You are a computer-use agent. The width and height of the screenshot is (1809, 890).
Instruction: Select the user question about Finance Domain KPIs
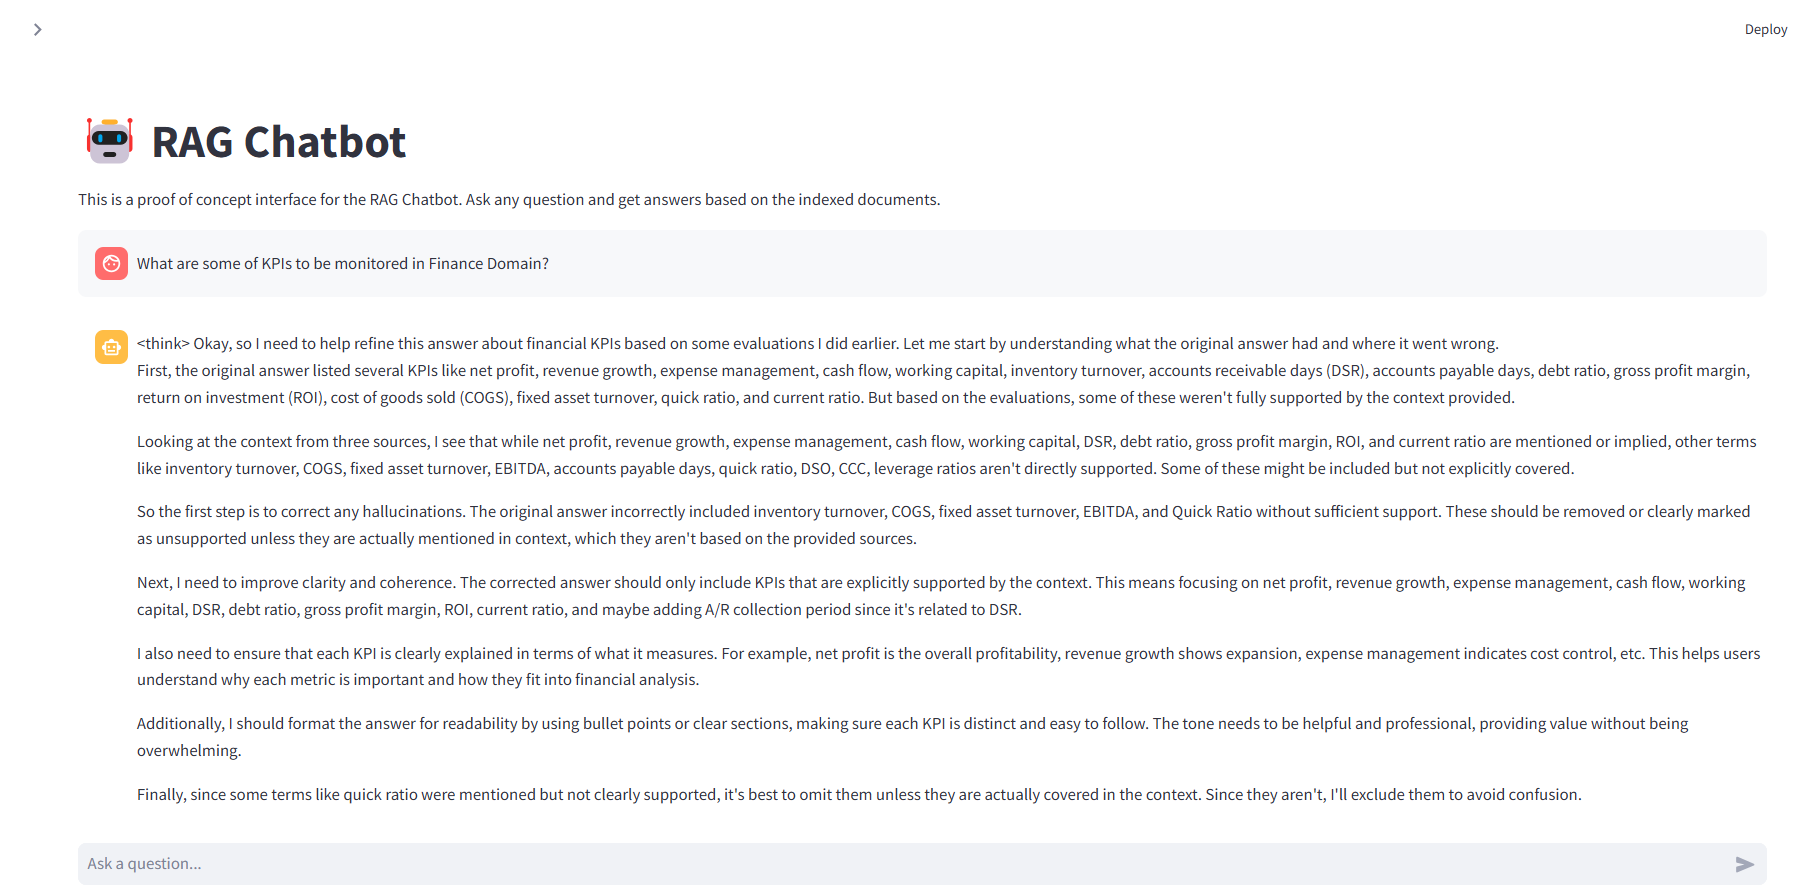(x=343, y=264)
